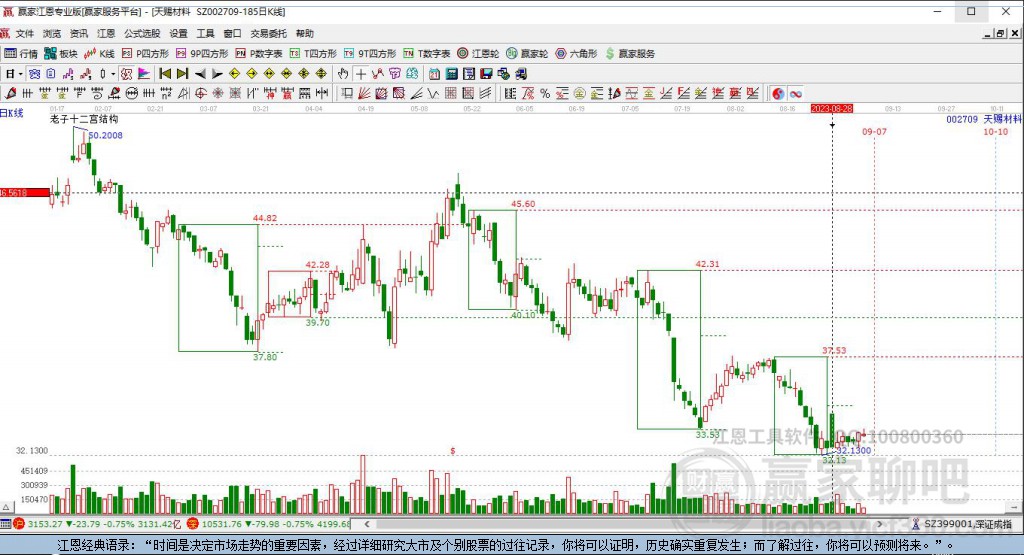Open the 浏览 menu
1024x555 pixels.
click(52, 33)
